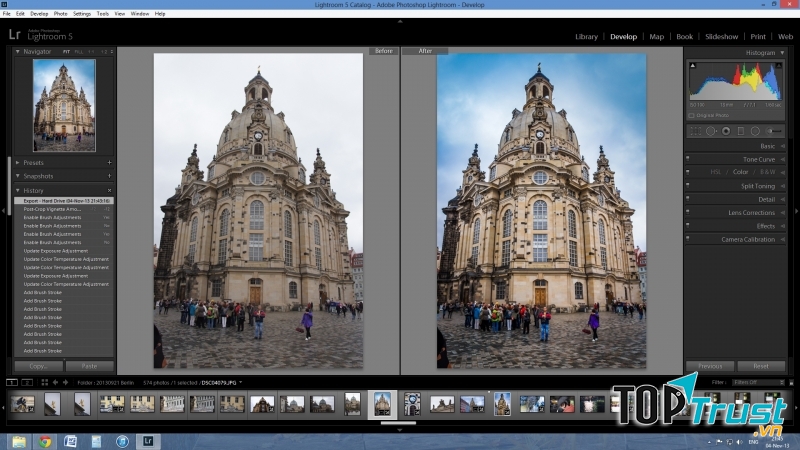Screen dimensions: 800x450
Task: Set Navigator zoom to FILL
Action: 79,52
